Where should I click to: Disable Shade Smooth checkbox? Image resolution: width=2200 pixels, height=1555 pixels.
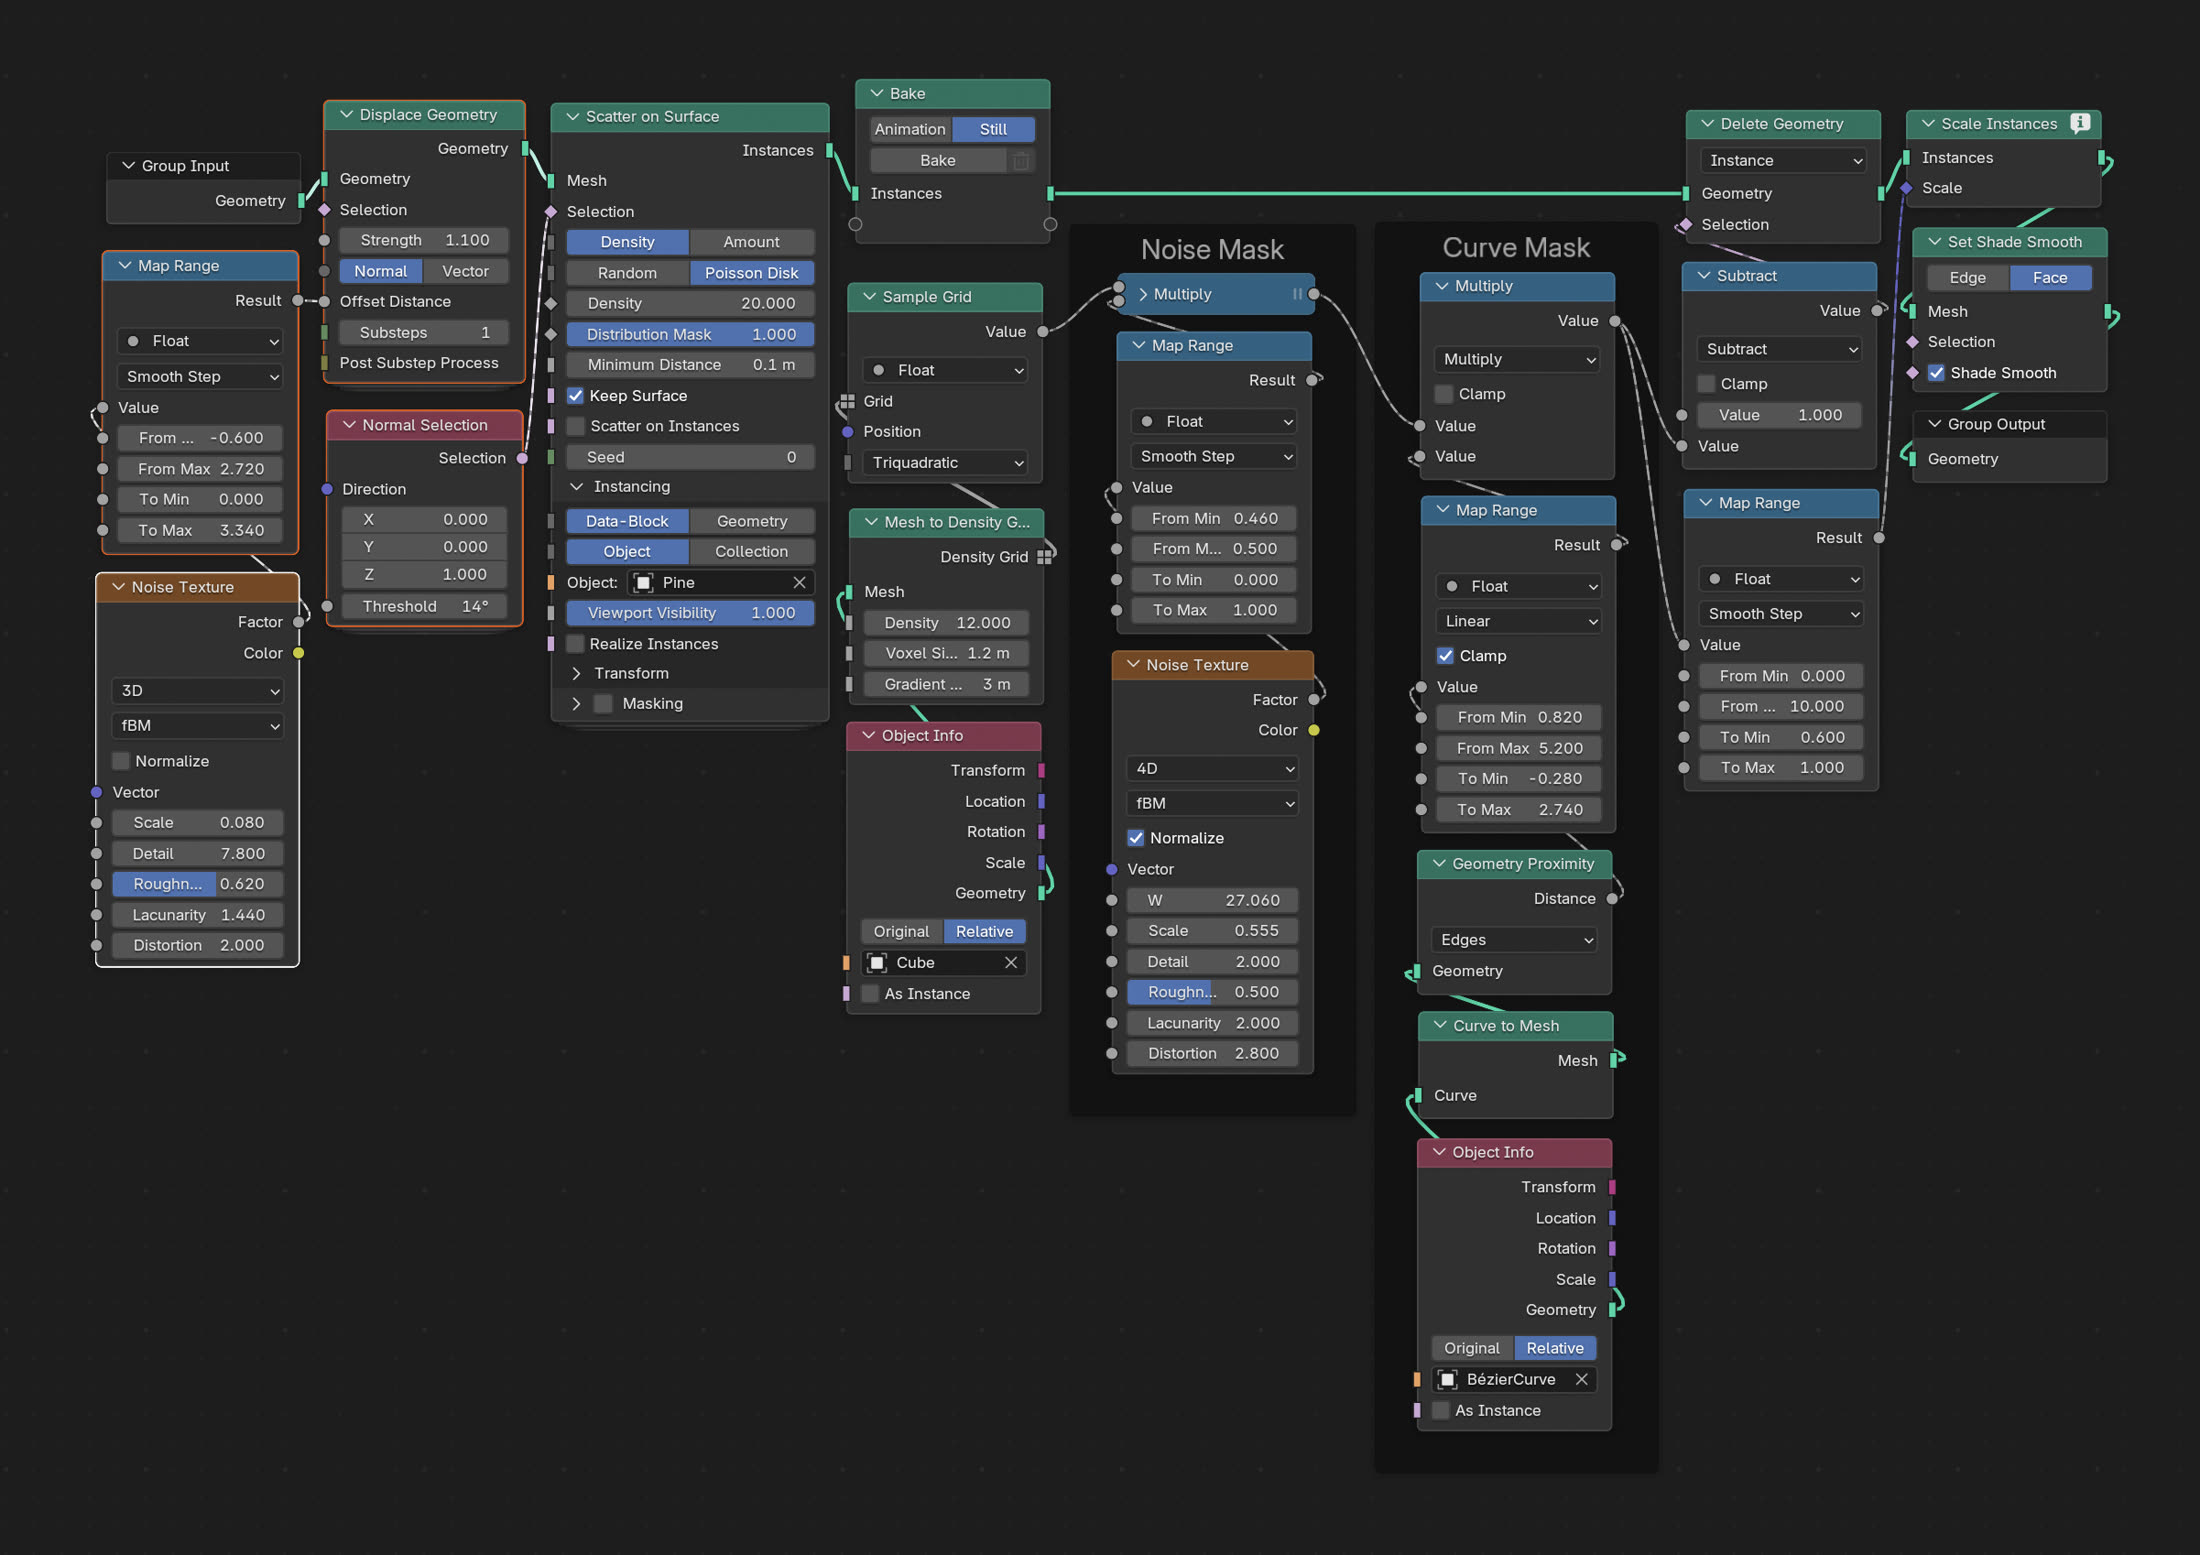click(1936, 373)
